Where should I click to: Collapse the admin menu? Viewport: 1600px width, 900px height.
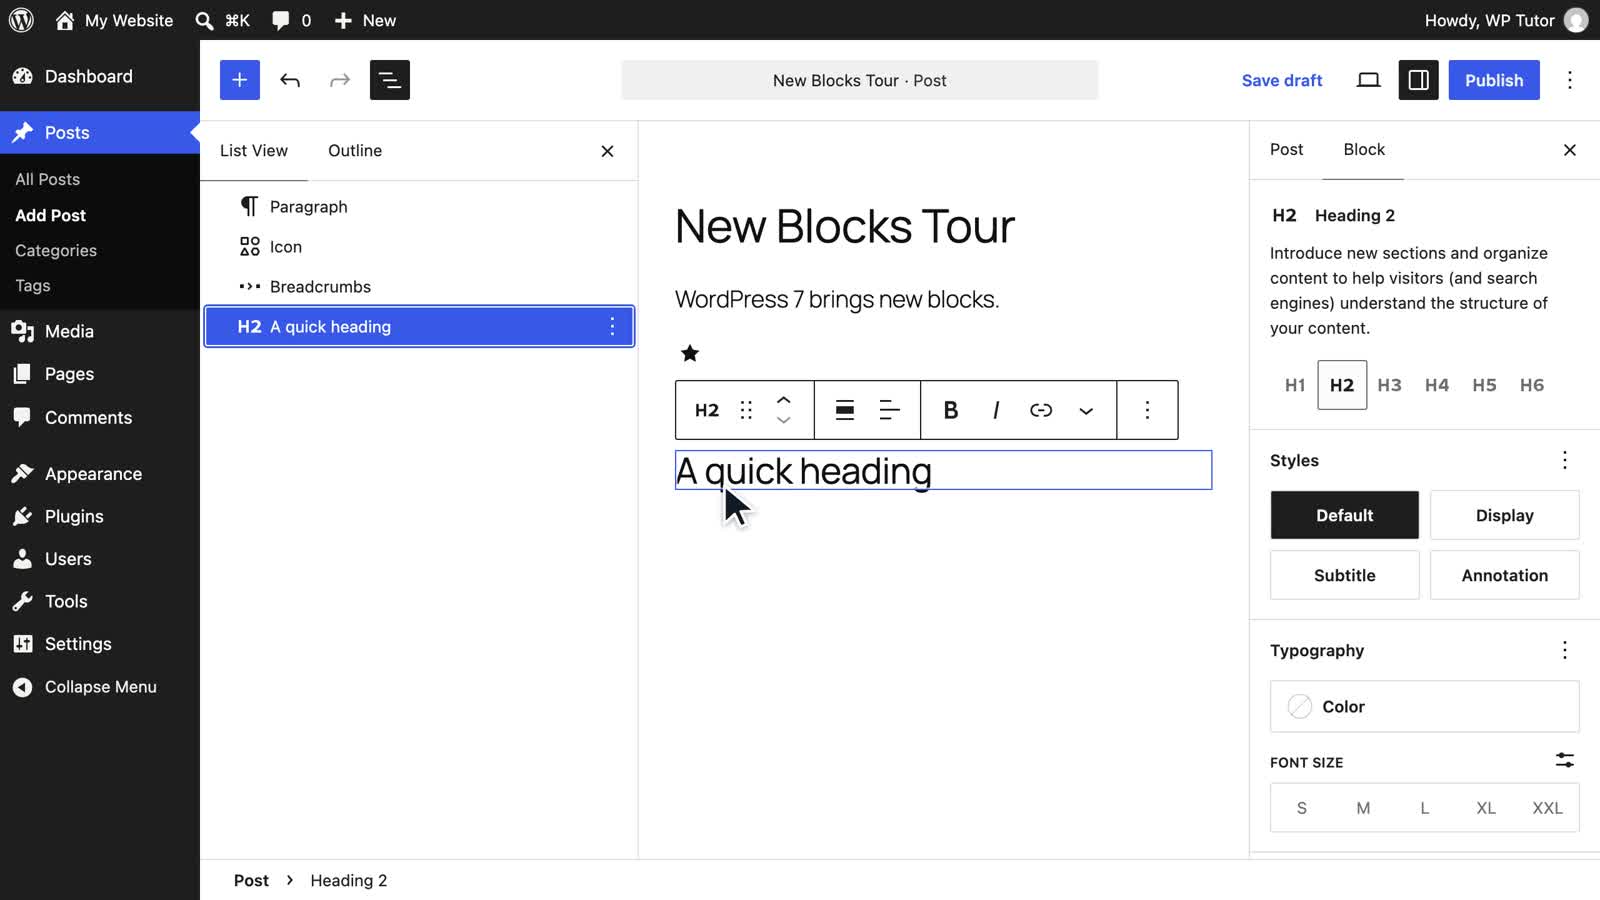point(100,687)
